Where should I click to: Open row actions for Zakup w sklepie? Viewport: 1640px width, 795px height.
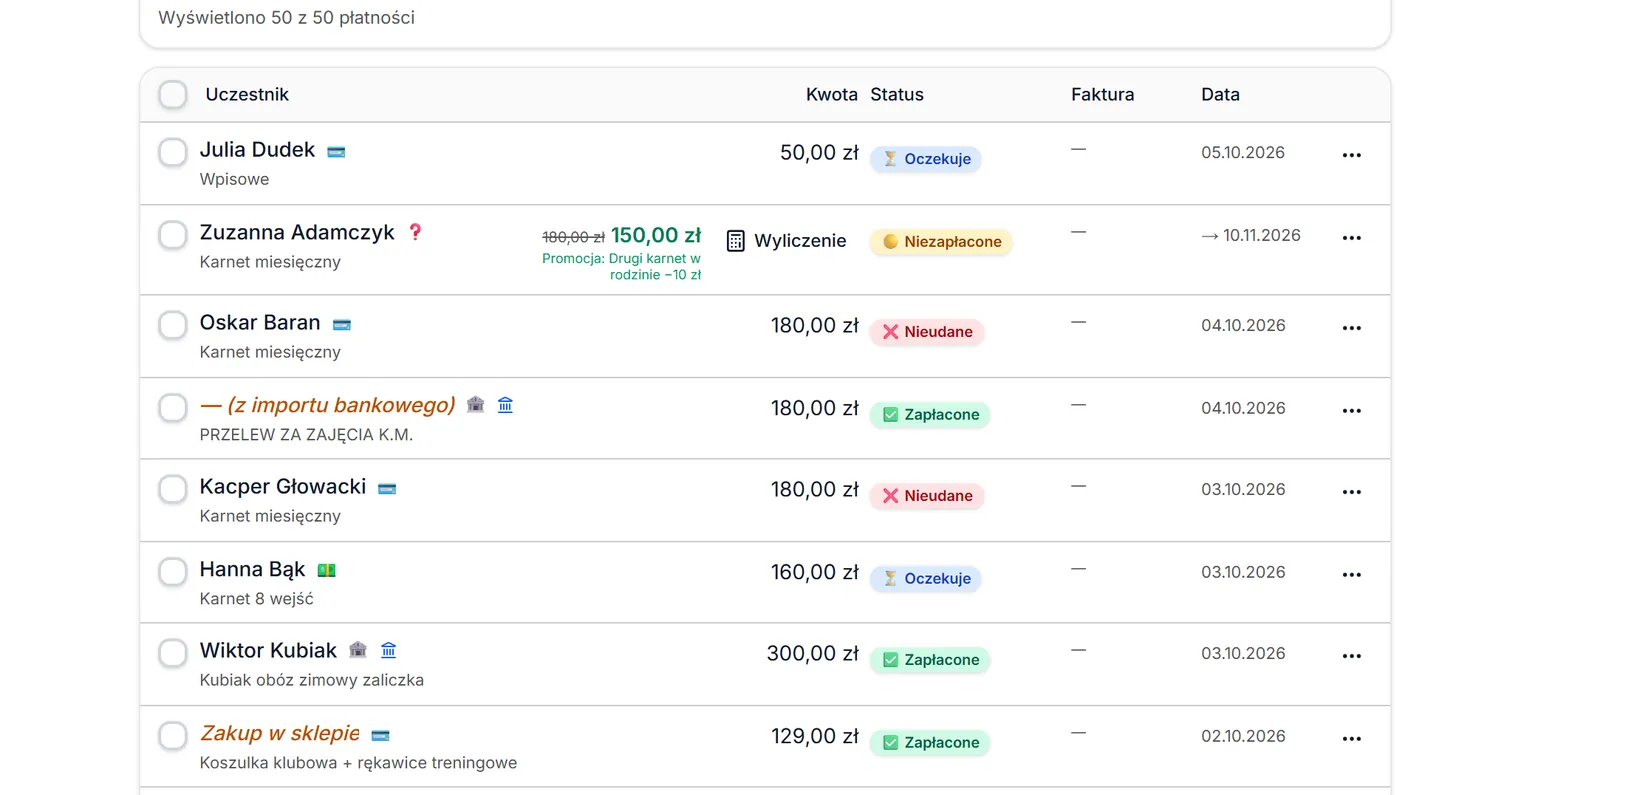[1352, 739]
